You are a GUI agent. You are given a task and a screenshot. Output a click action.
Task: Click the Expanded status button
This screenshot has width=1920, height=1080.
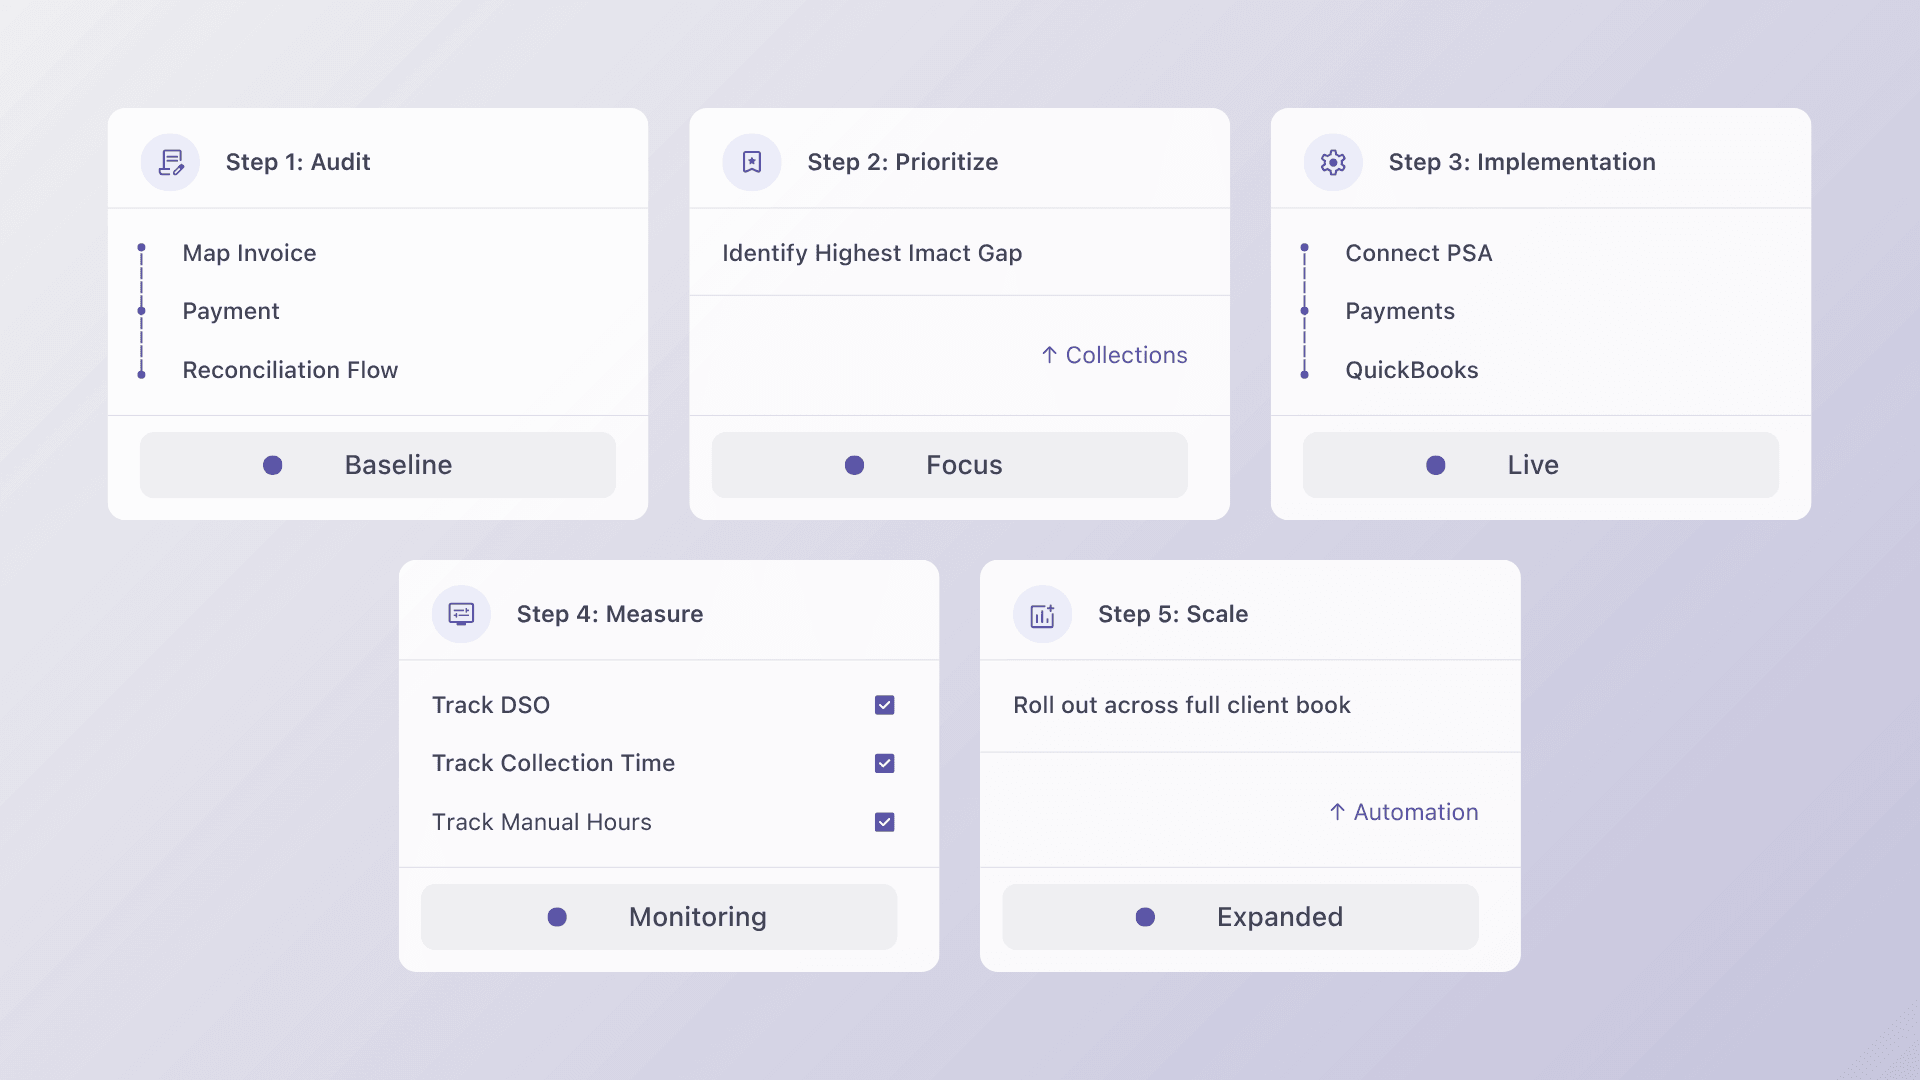(1241, 917)
